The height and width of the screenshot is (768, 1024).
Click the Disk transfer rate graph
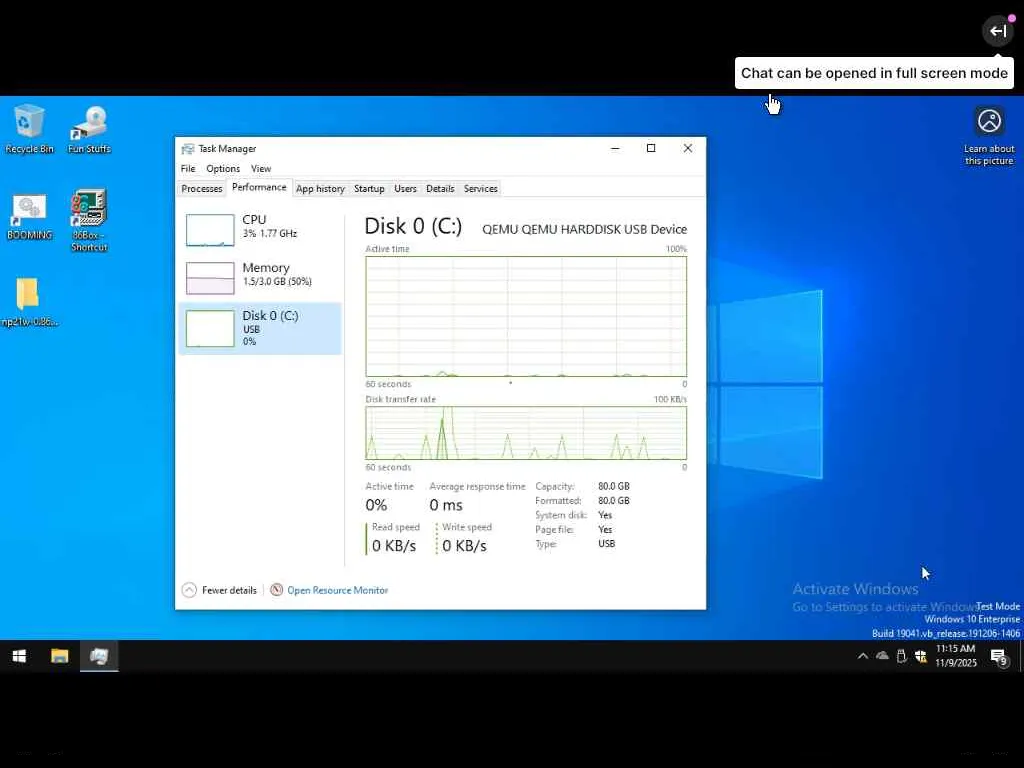click(526, 433)
